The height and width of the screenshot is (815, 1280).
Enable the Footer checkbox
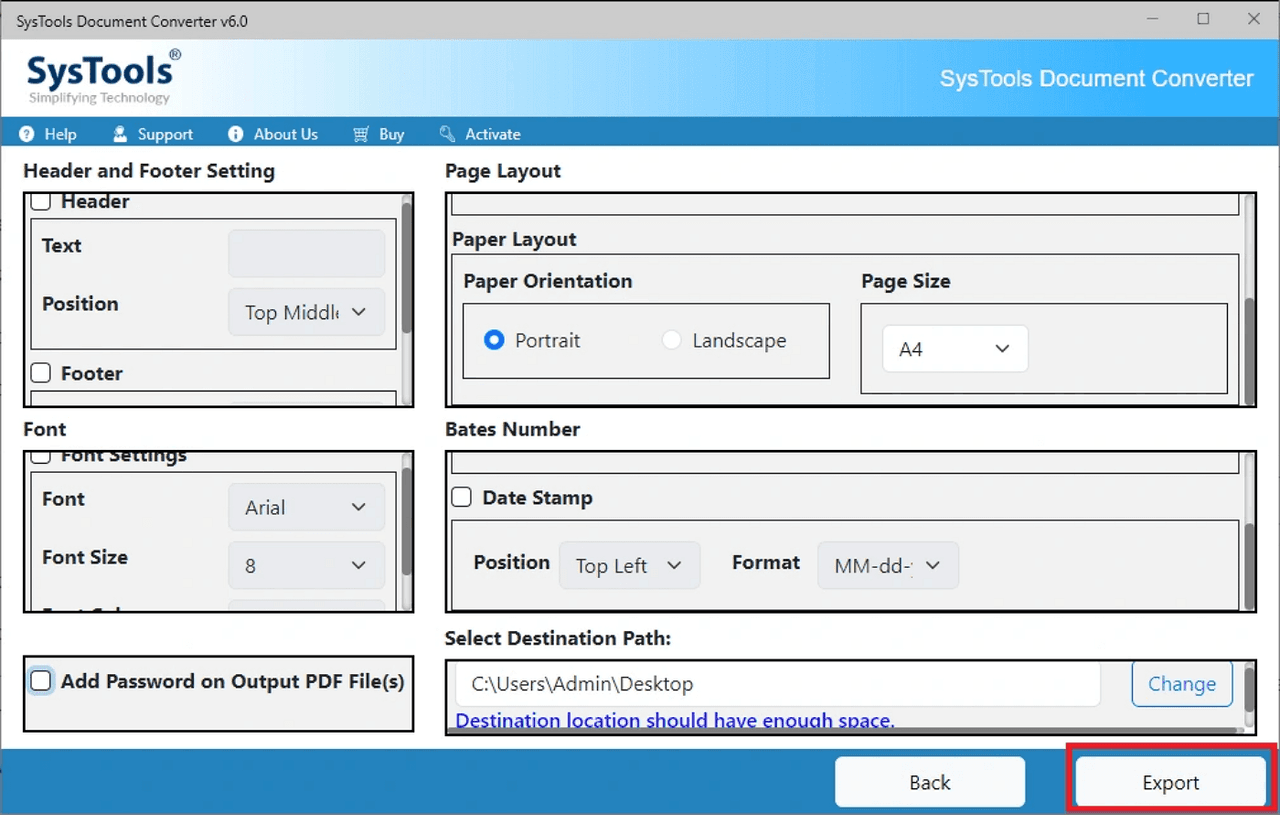[41, 373]
